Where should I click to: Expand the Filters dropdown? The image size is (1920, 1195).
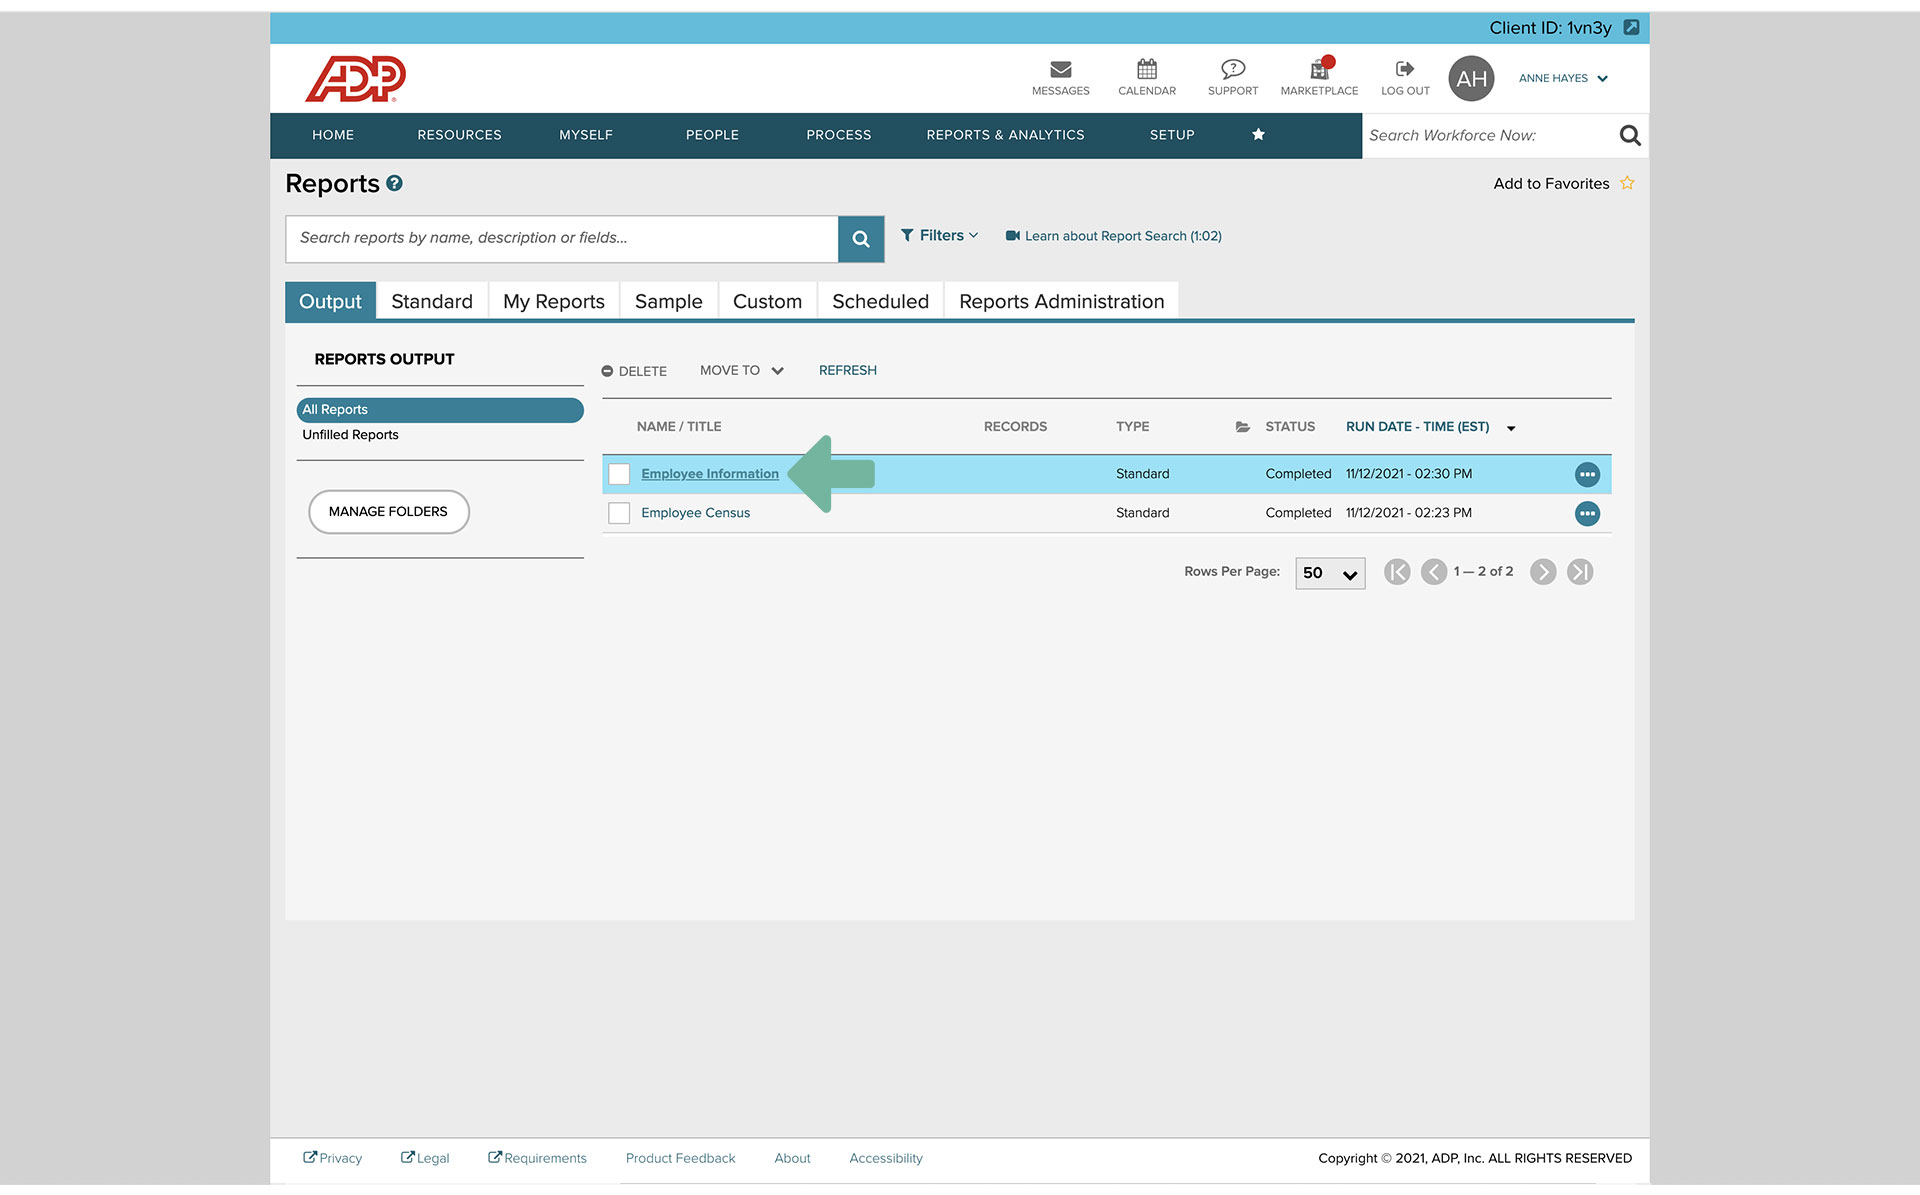tap(939, 236)
